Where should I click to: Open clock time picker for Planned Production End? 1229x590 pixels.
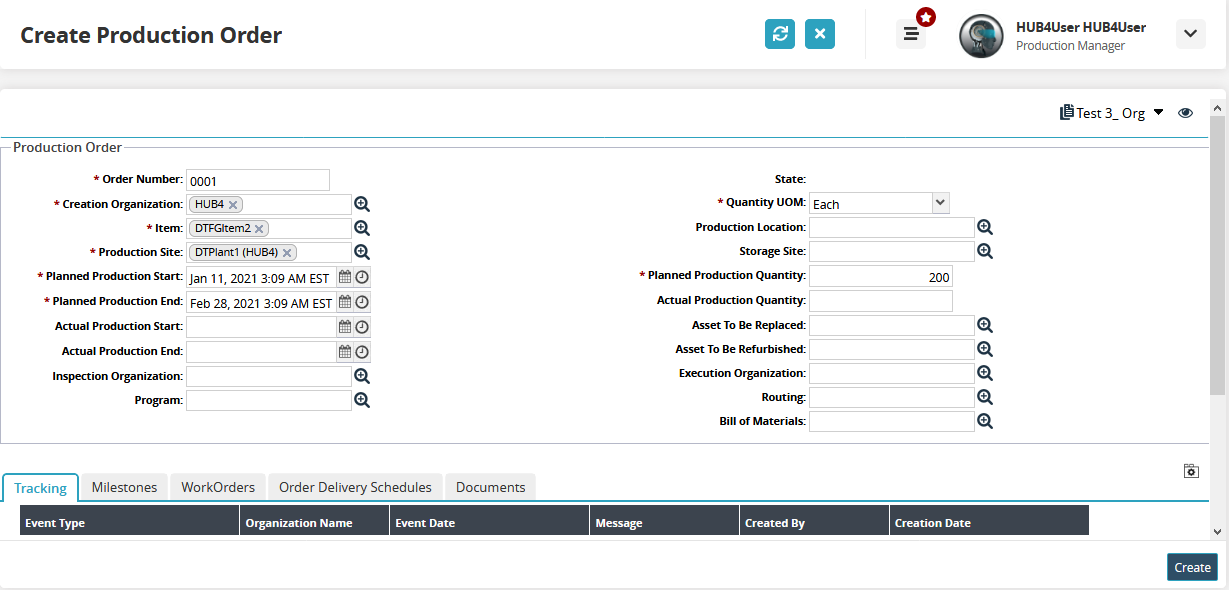362,302
